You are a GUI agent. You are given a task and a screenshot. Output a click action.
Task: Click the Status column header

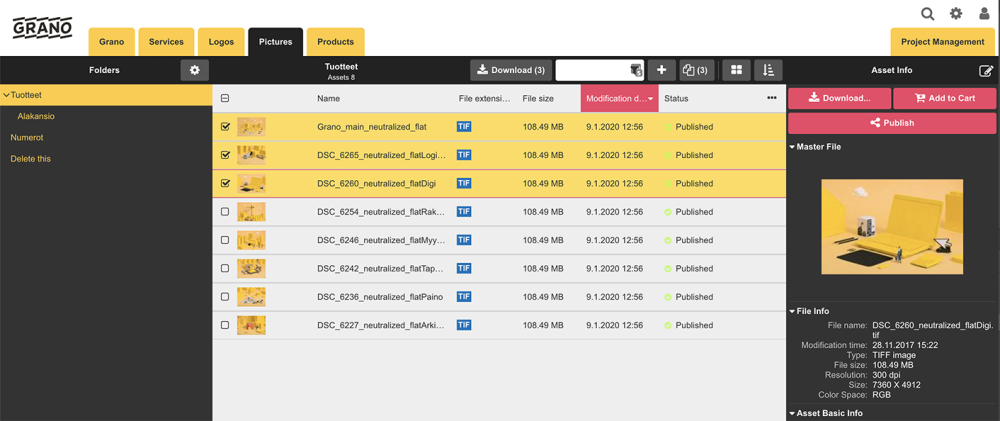(x=676, y=99)
